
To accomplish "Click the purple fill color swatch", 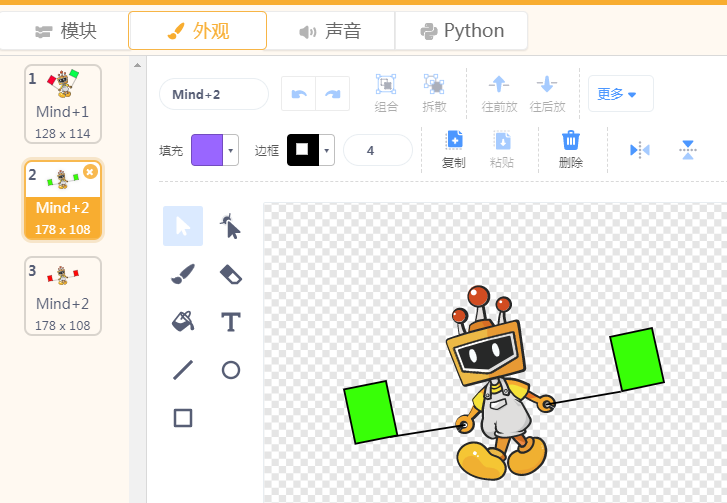I will 207,150.
